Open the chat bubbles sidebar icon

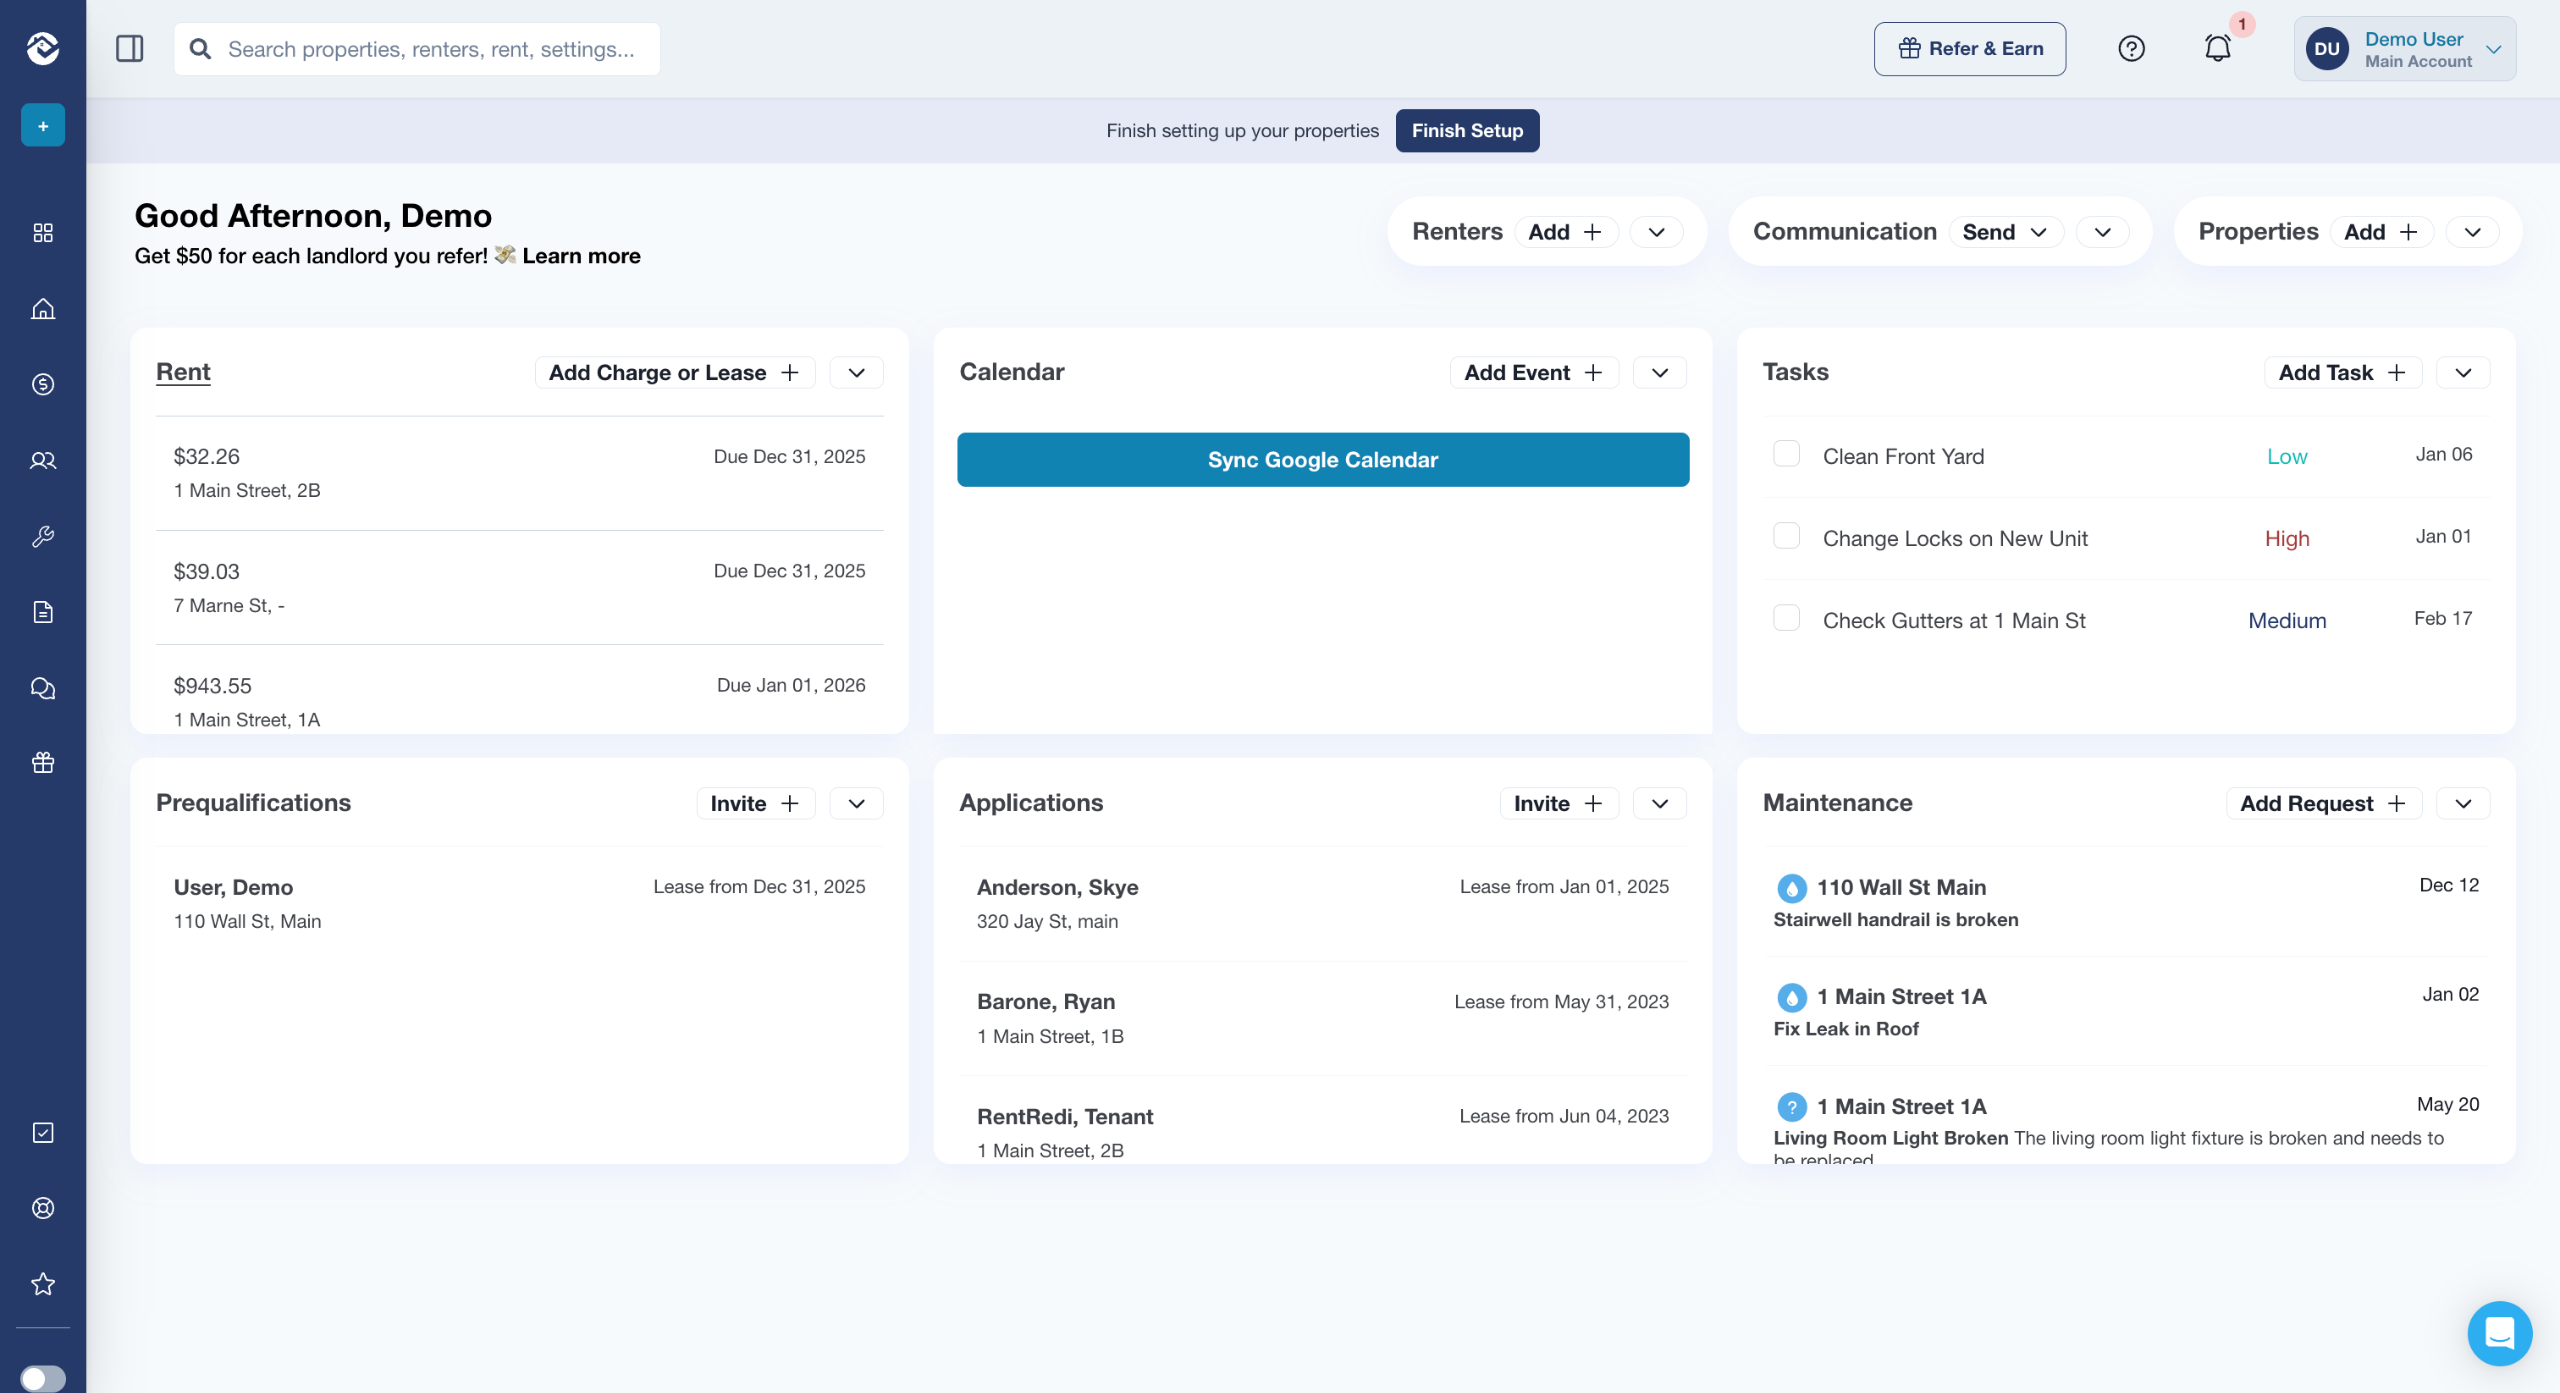click(x=43, y=688)
